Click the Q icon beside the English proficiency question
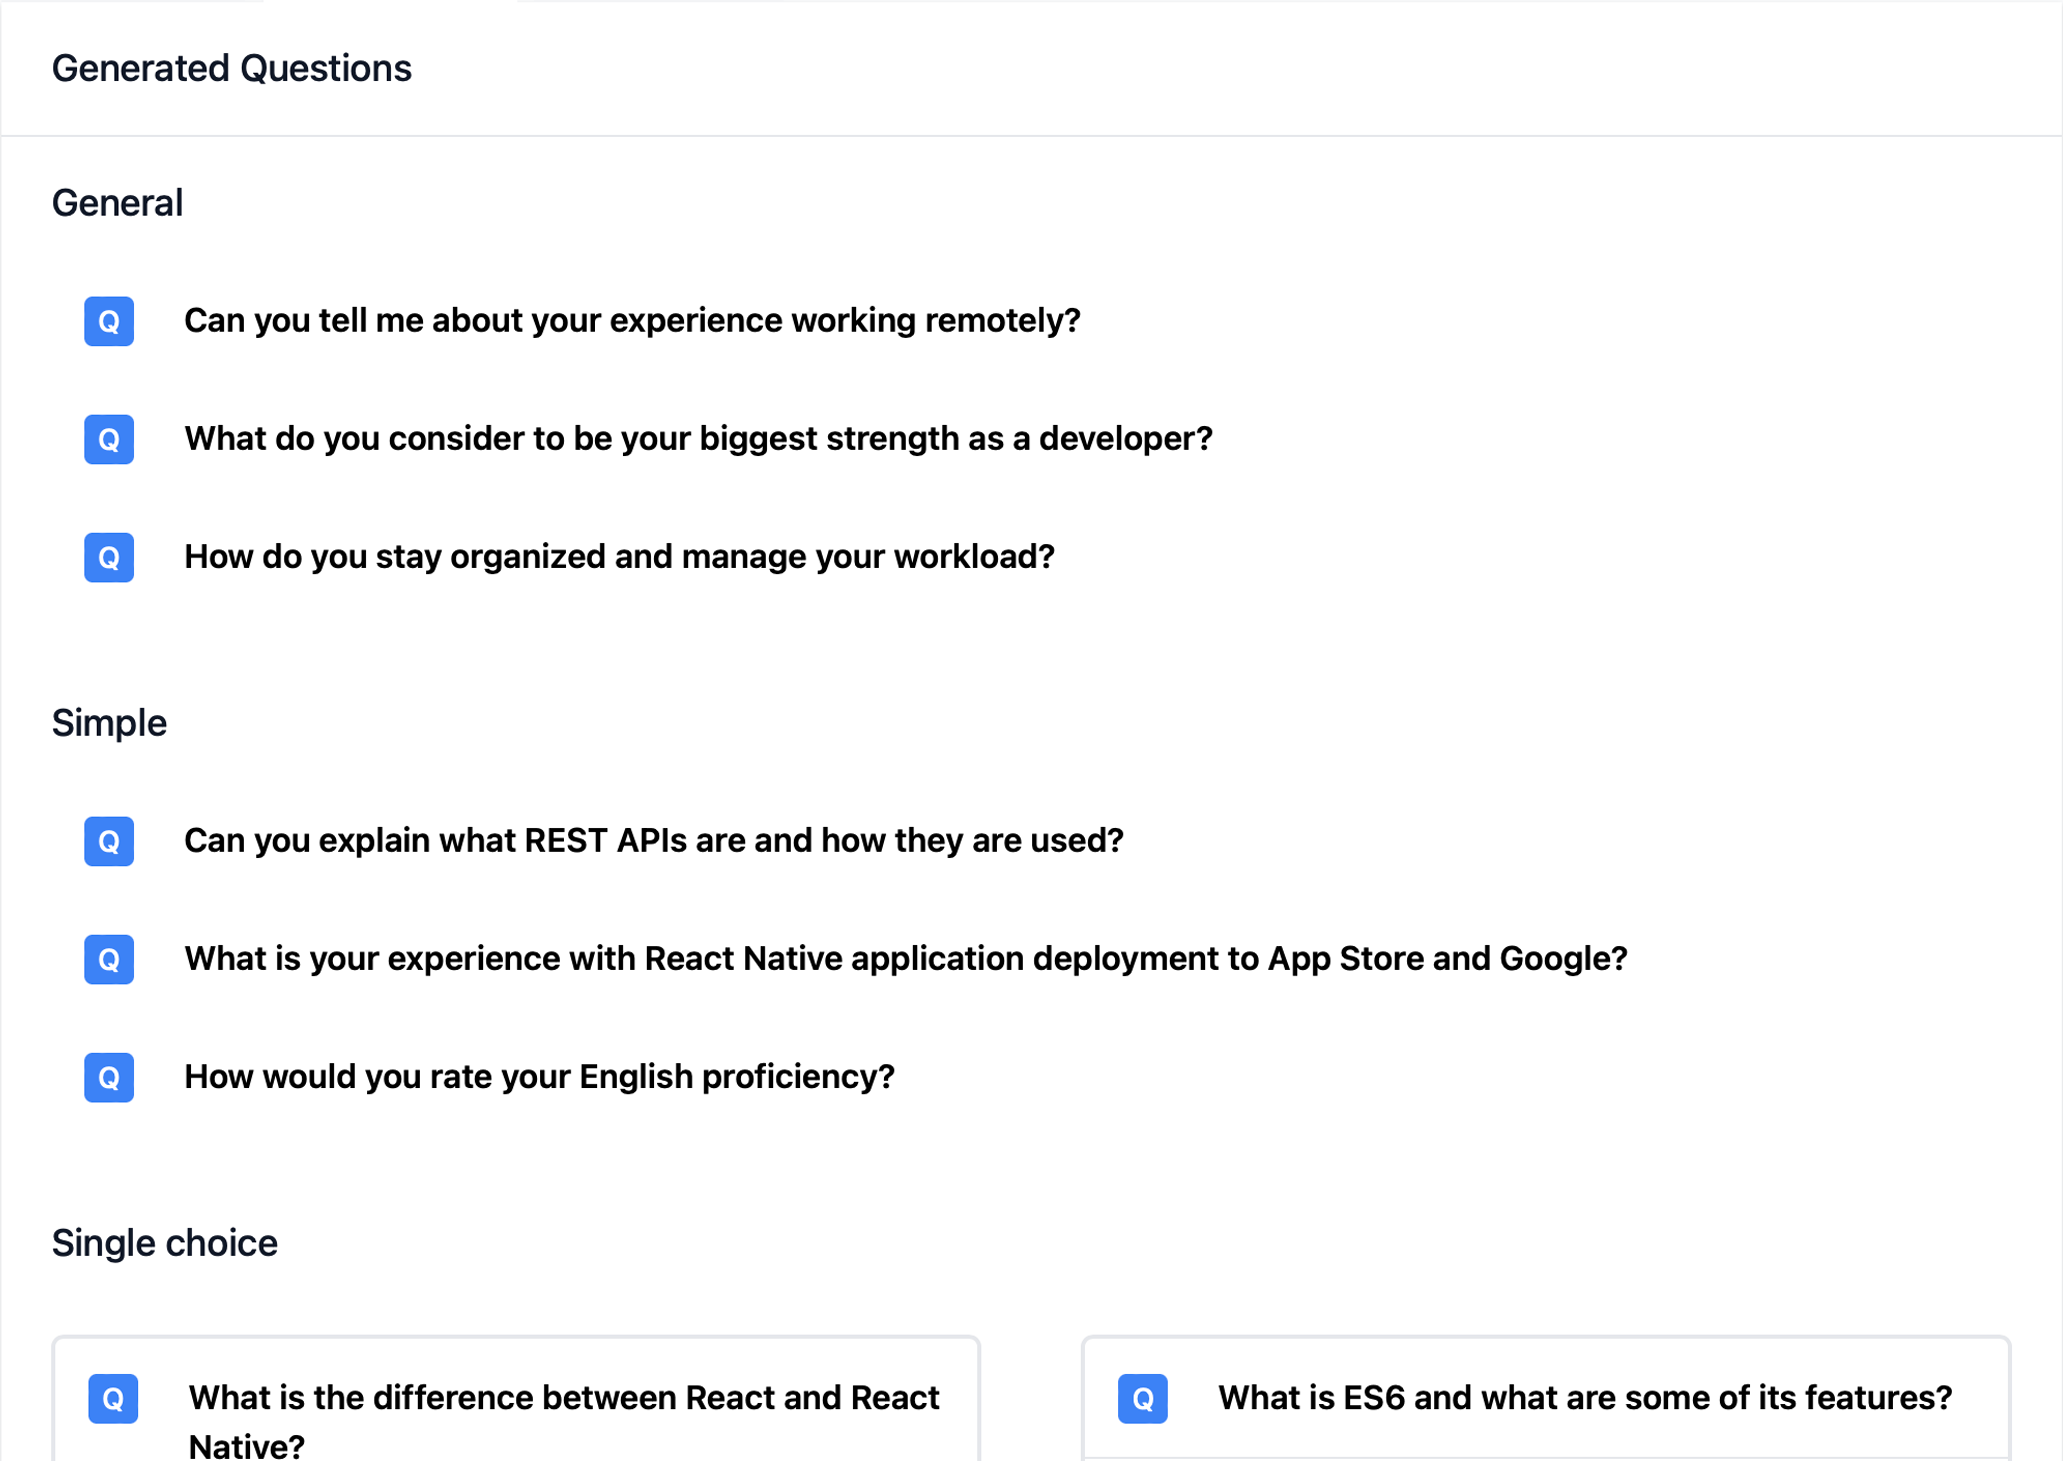2063x1461 pixels. 109,1077
